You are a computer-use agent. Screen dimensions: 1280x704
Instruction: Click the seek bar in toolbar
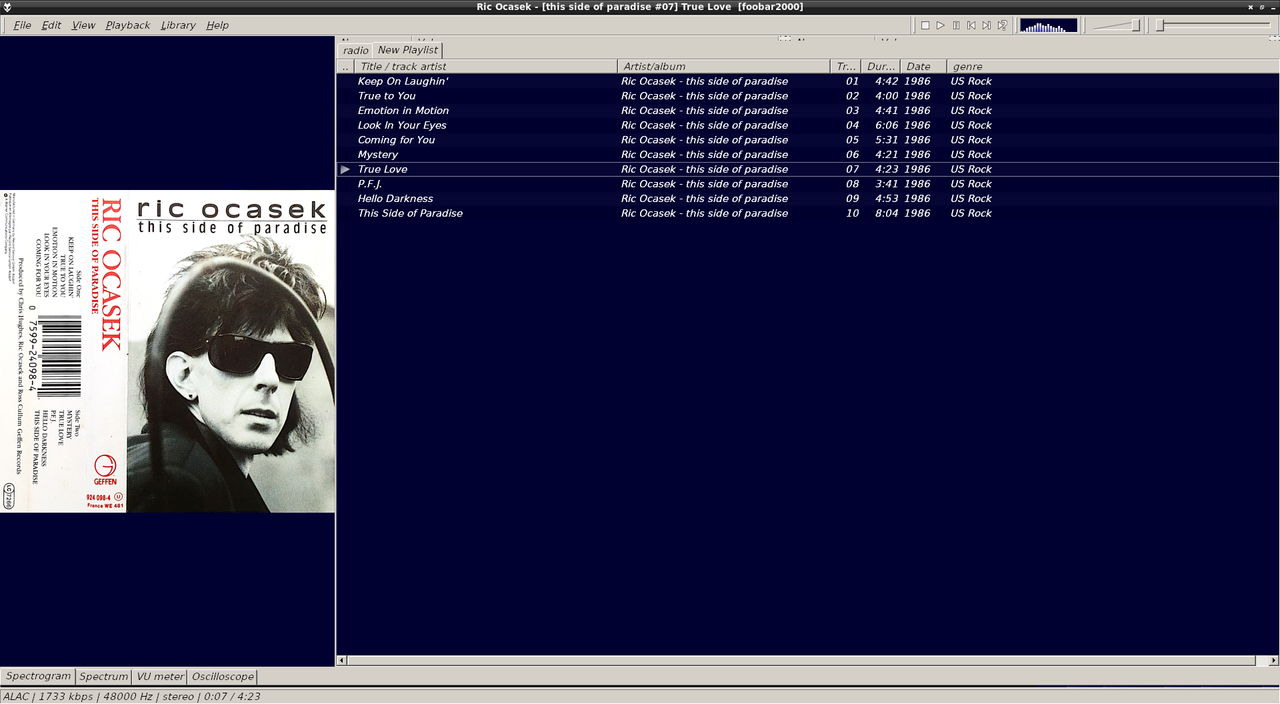point(1214,25)
